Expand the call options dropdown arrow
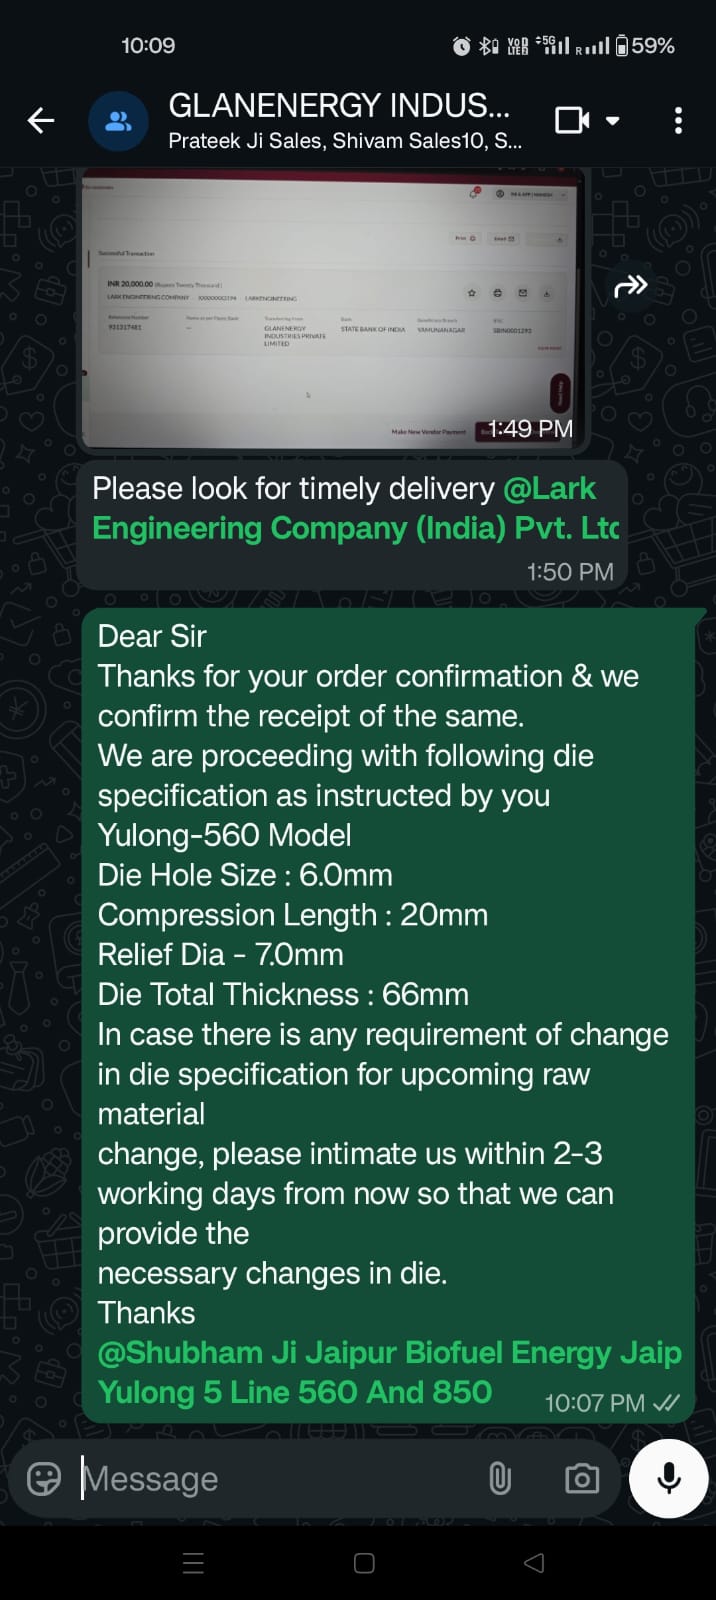This screenshot has height=1600, width=716. click(613, 121)
